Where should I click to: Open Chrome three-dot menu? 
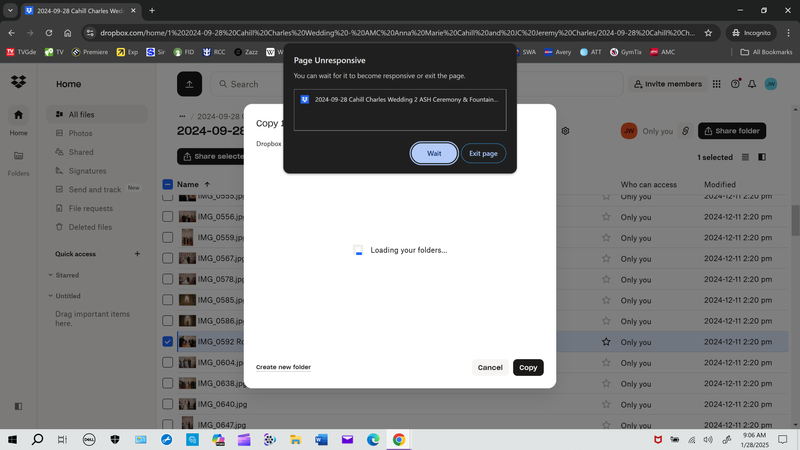pos(788,33)
